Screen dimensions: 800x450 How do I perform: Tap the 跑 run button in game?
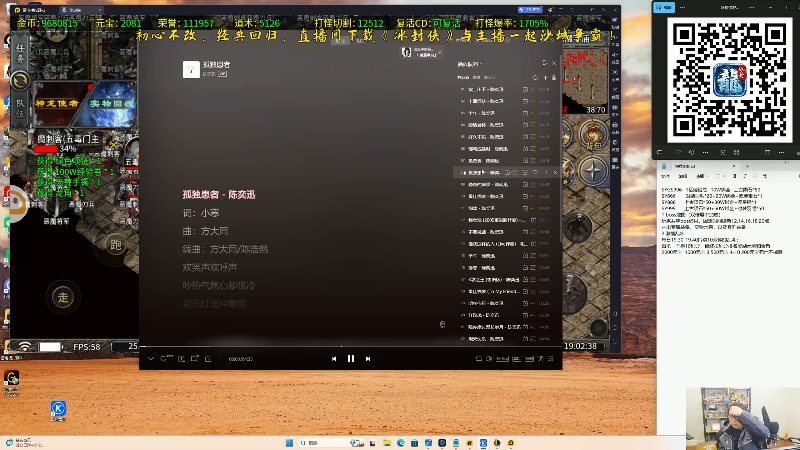116,245
